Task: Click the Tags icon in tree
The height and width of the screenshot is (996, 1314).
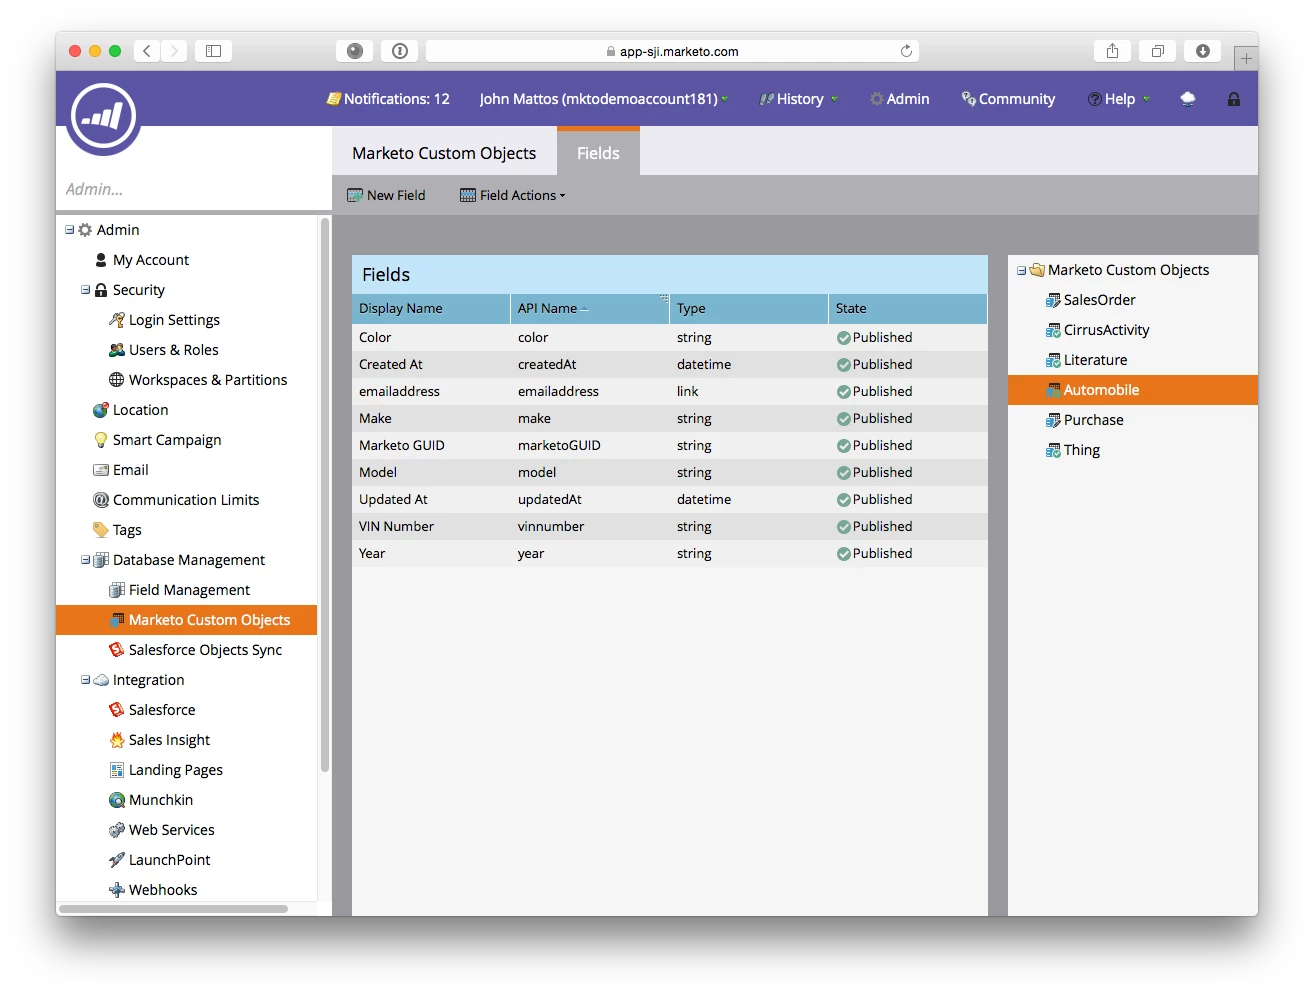Action: (101, 530)
